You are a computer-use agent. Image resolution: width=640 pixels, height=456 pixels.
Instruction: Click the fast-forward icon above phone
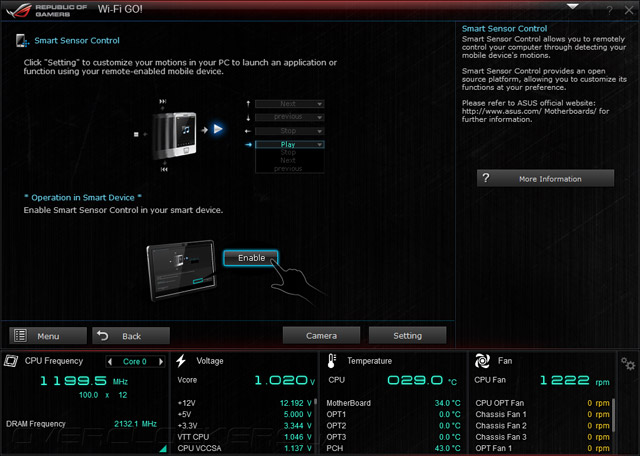click(x=163, y=101)
